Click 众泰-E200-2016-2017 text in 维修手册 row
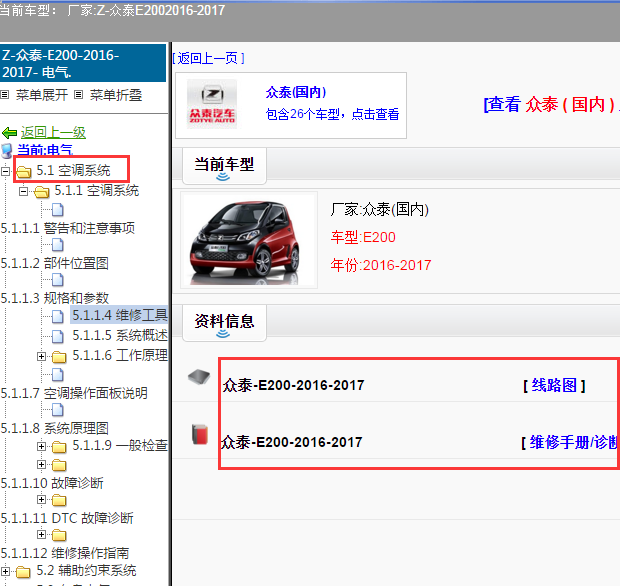The height and width of the screenshot is (586, 620). (x=291, y=442)
